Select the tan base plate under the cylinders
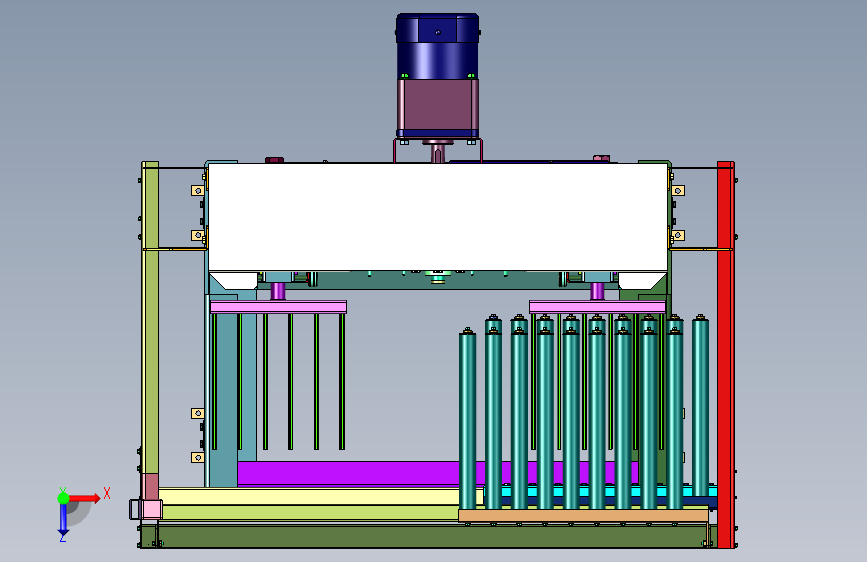Image resolution: width=867 pixels, height=562 pixels. (x=583, y=516)
